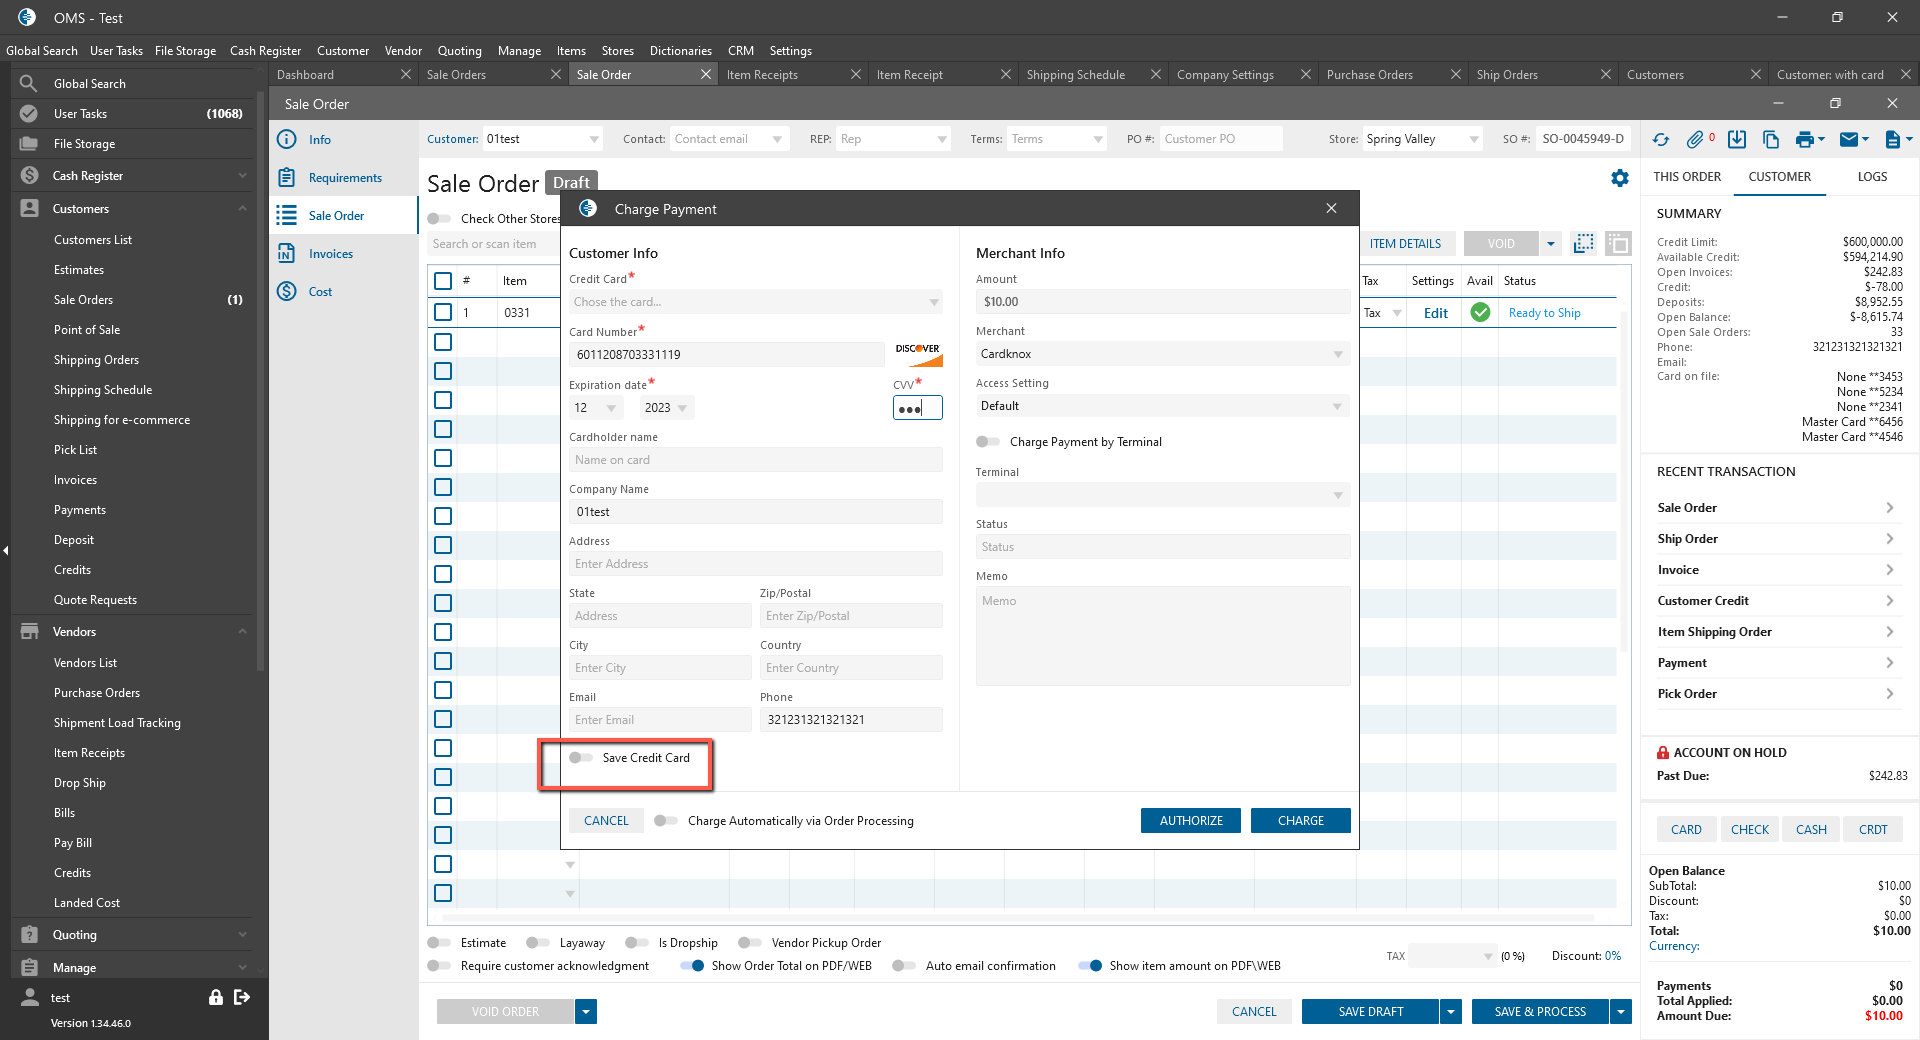Open the Dictionaries menu
The width and height of the screenshot is (1920, 1040).
point(680,51)
